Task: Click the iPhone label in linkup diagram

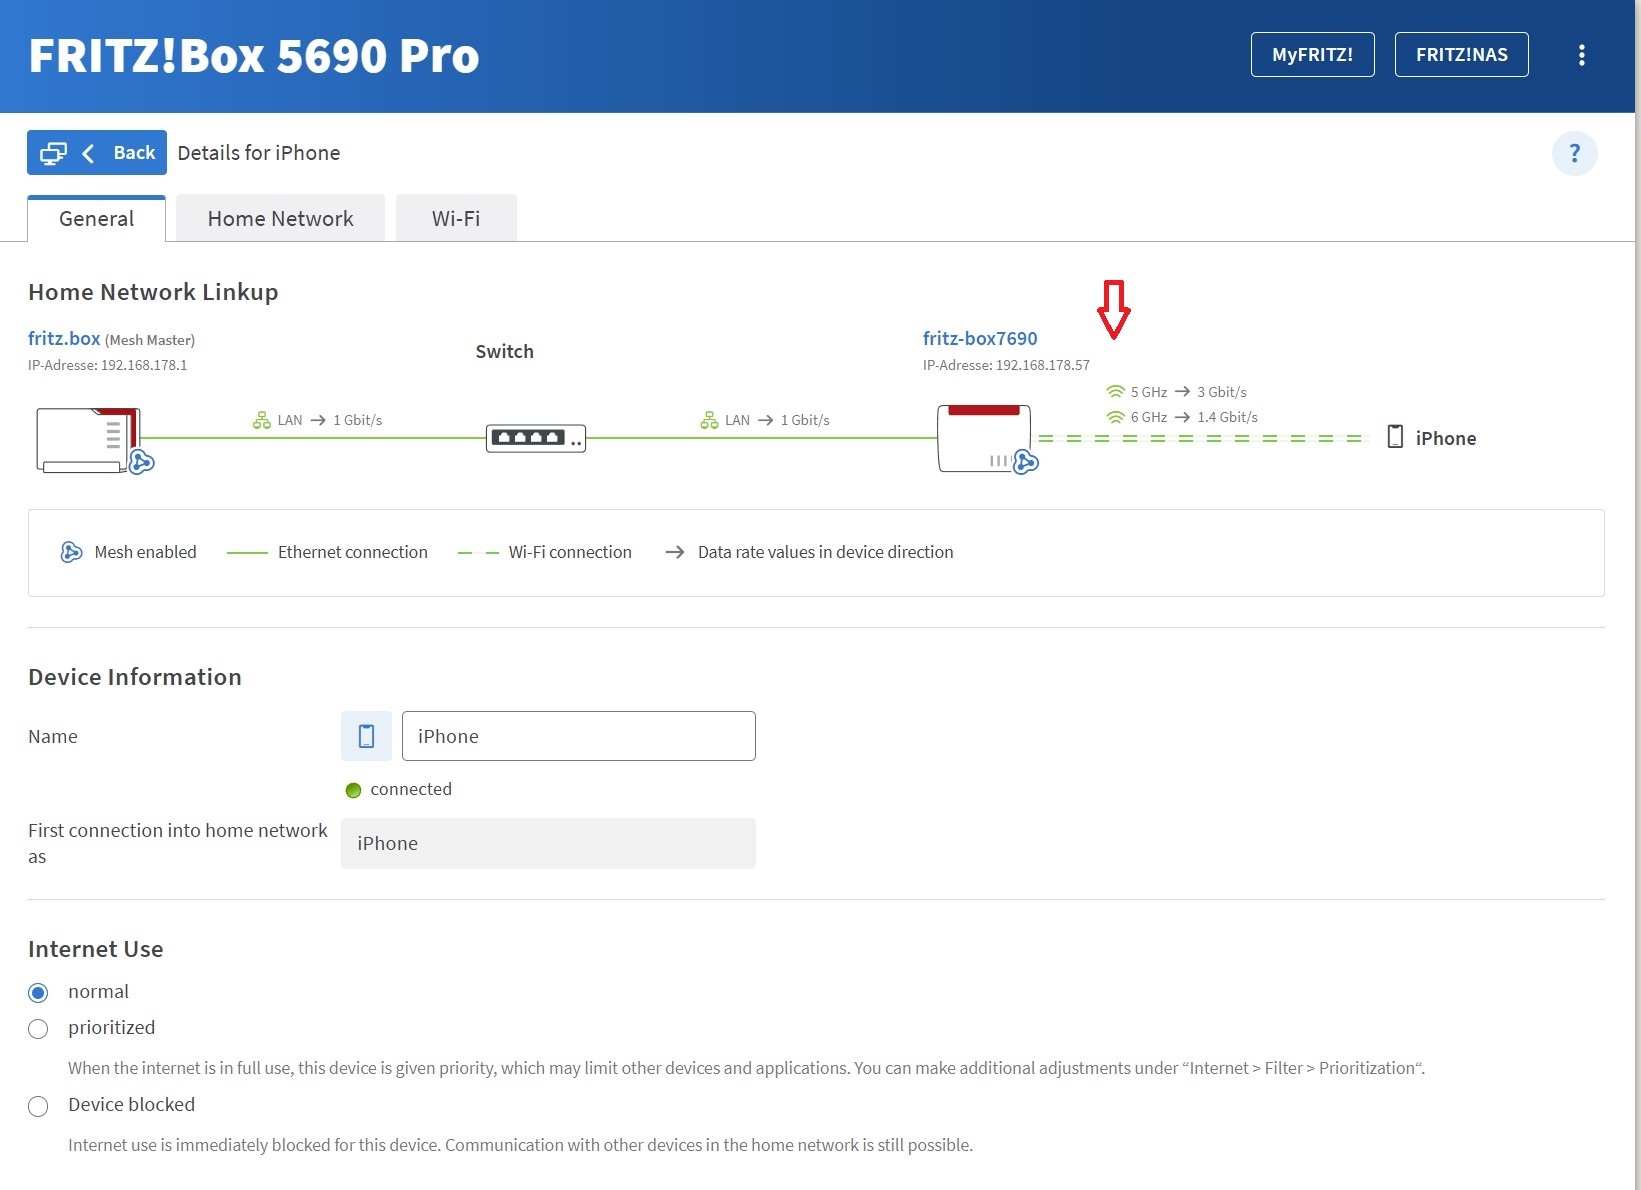Action: click(x=1445, y=438)
